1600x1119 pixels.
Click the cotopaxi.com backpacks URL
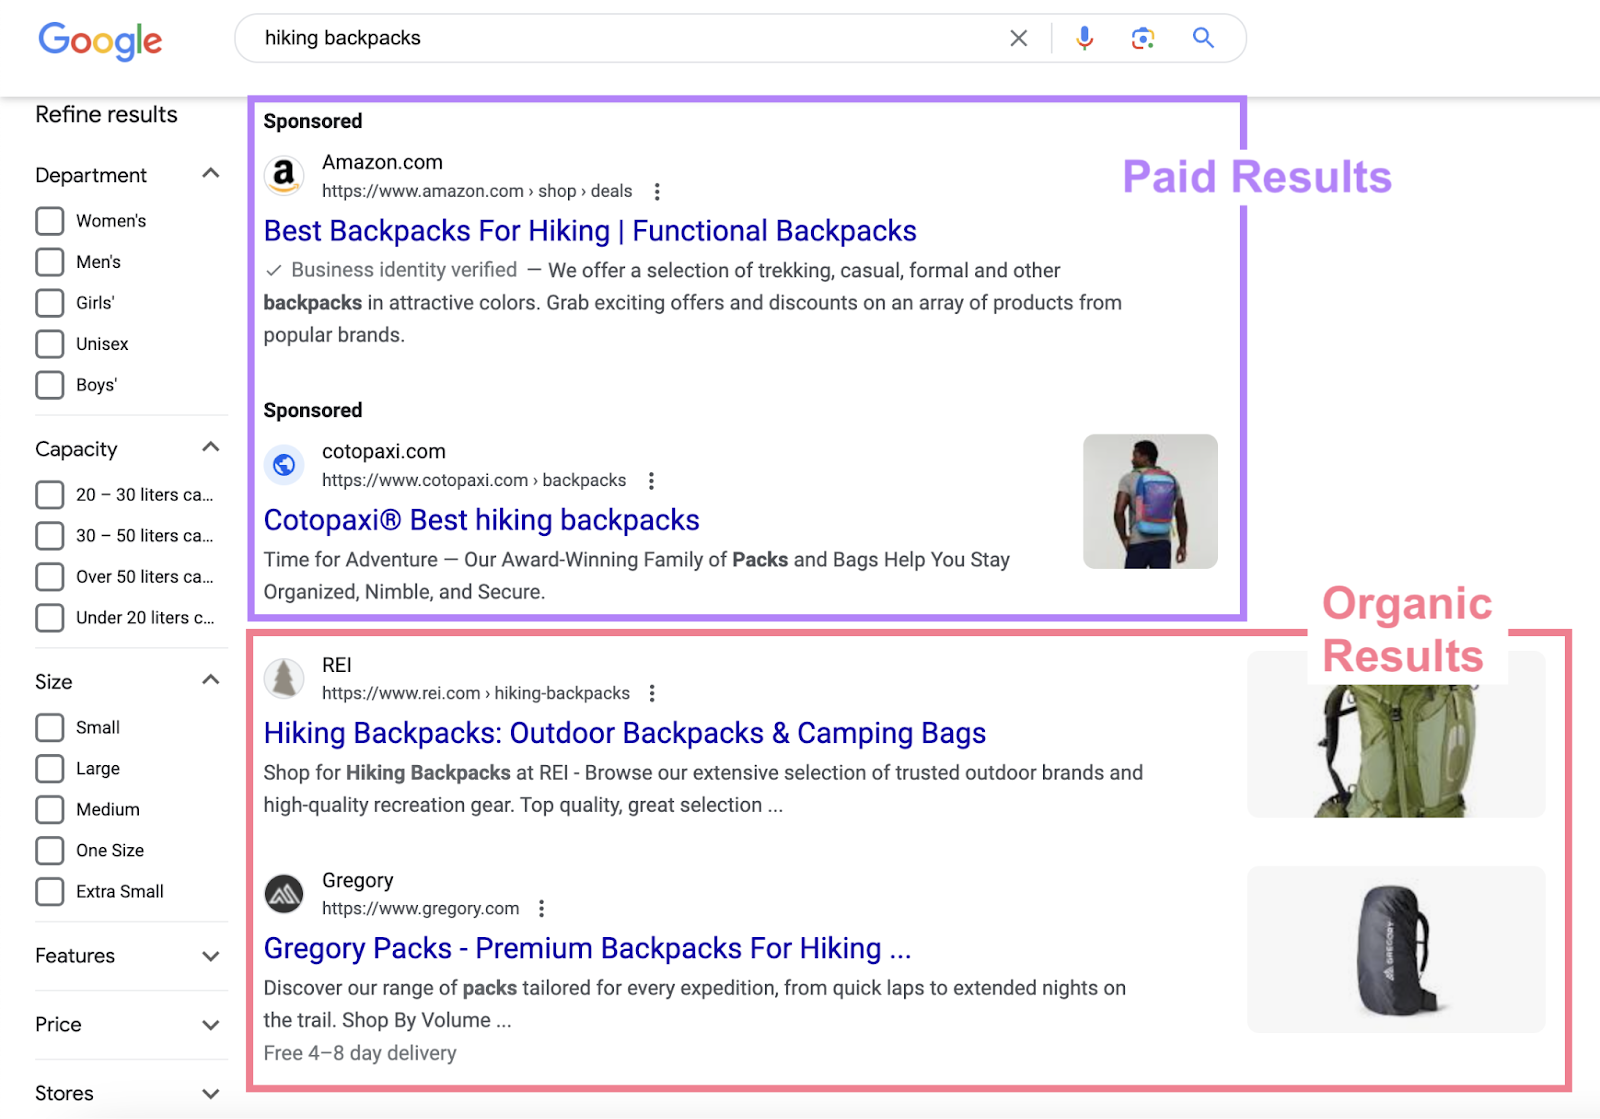click(x=474, y=481)
